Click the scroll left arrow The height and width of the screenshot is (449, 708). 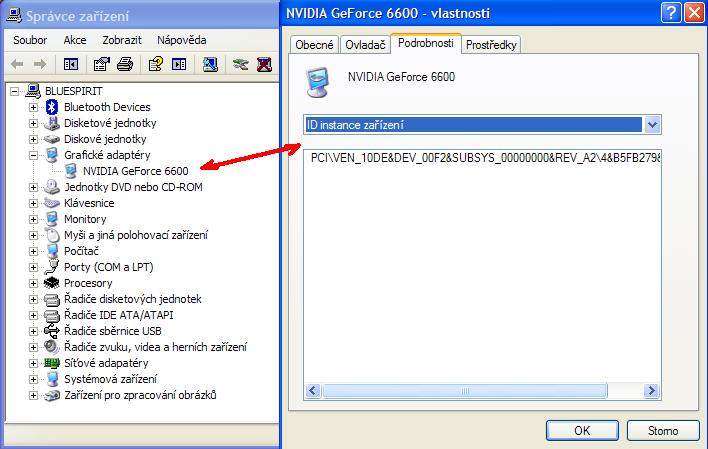tap(313, 390)
